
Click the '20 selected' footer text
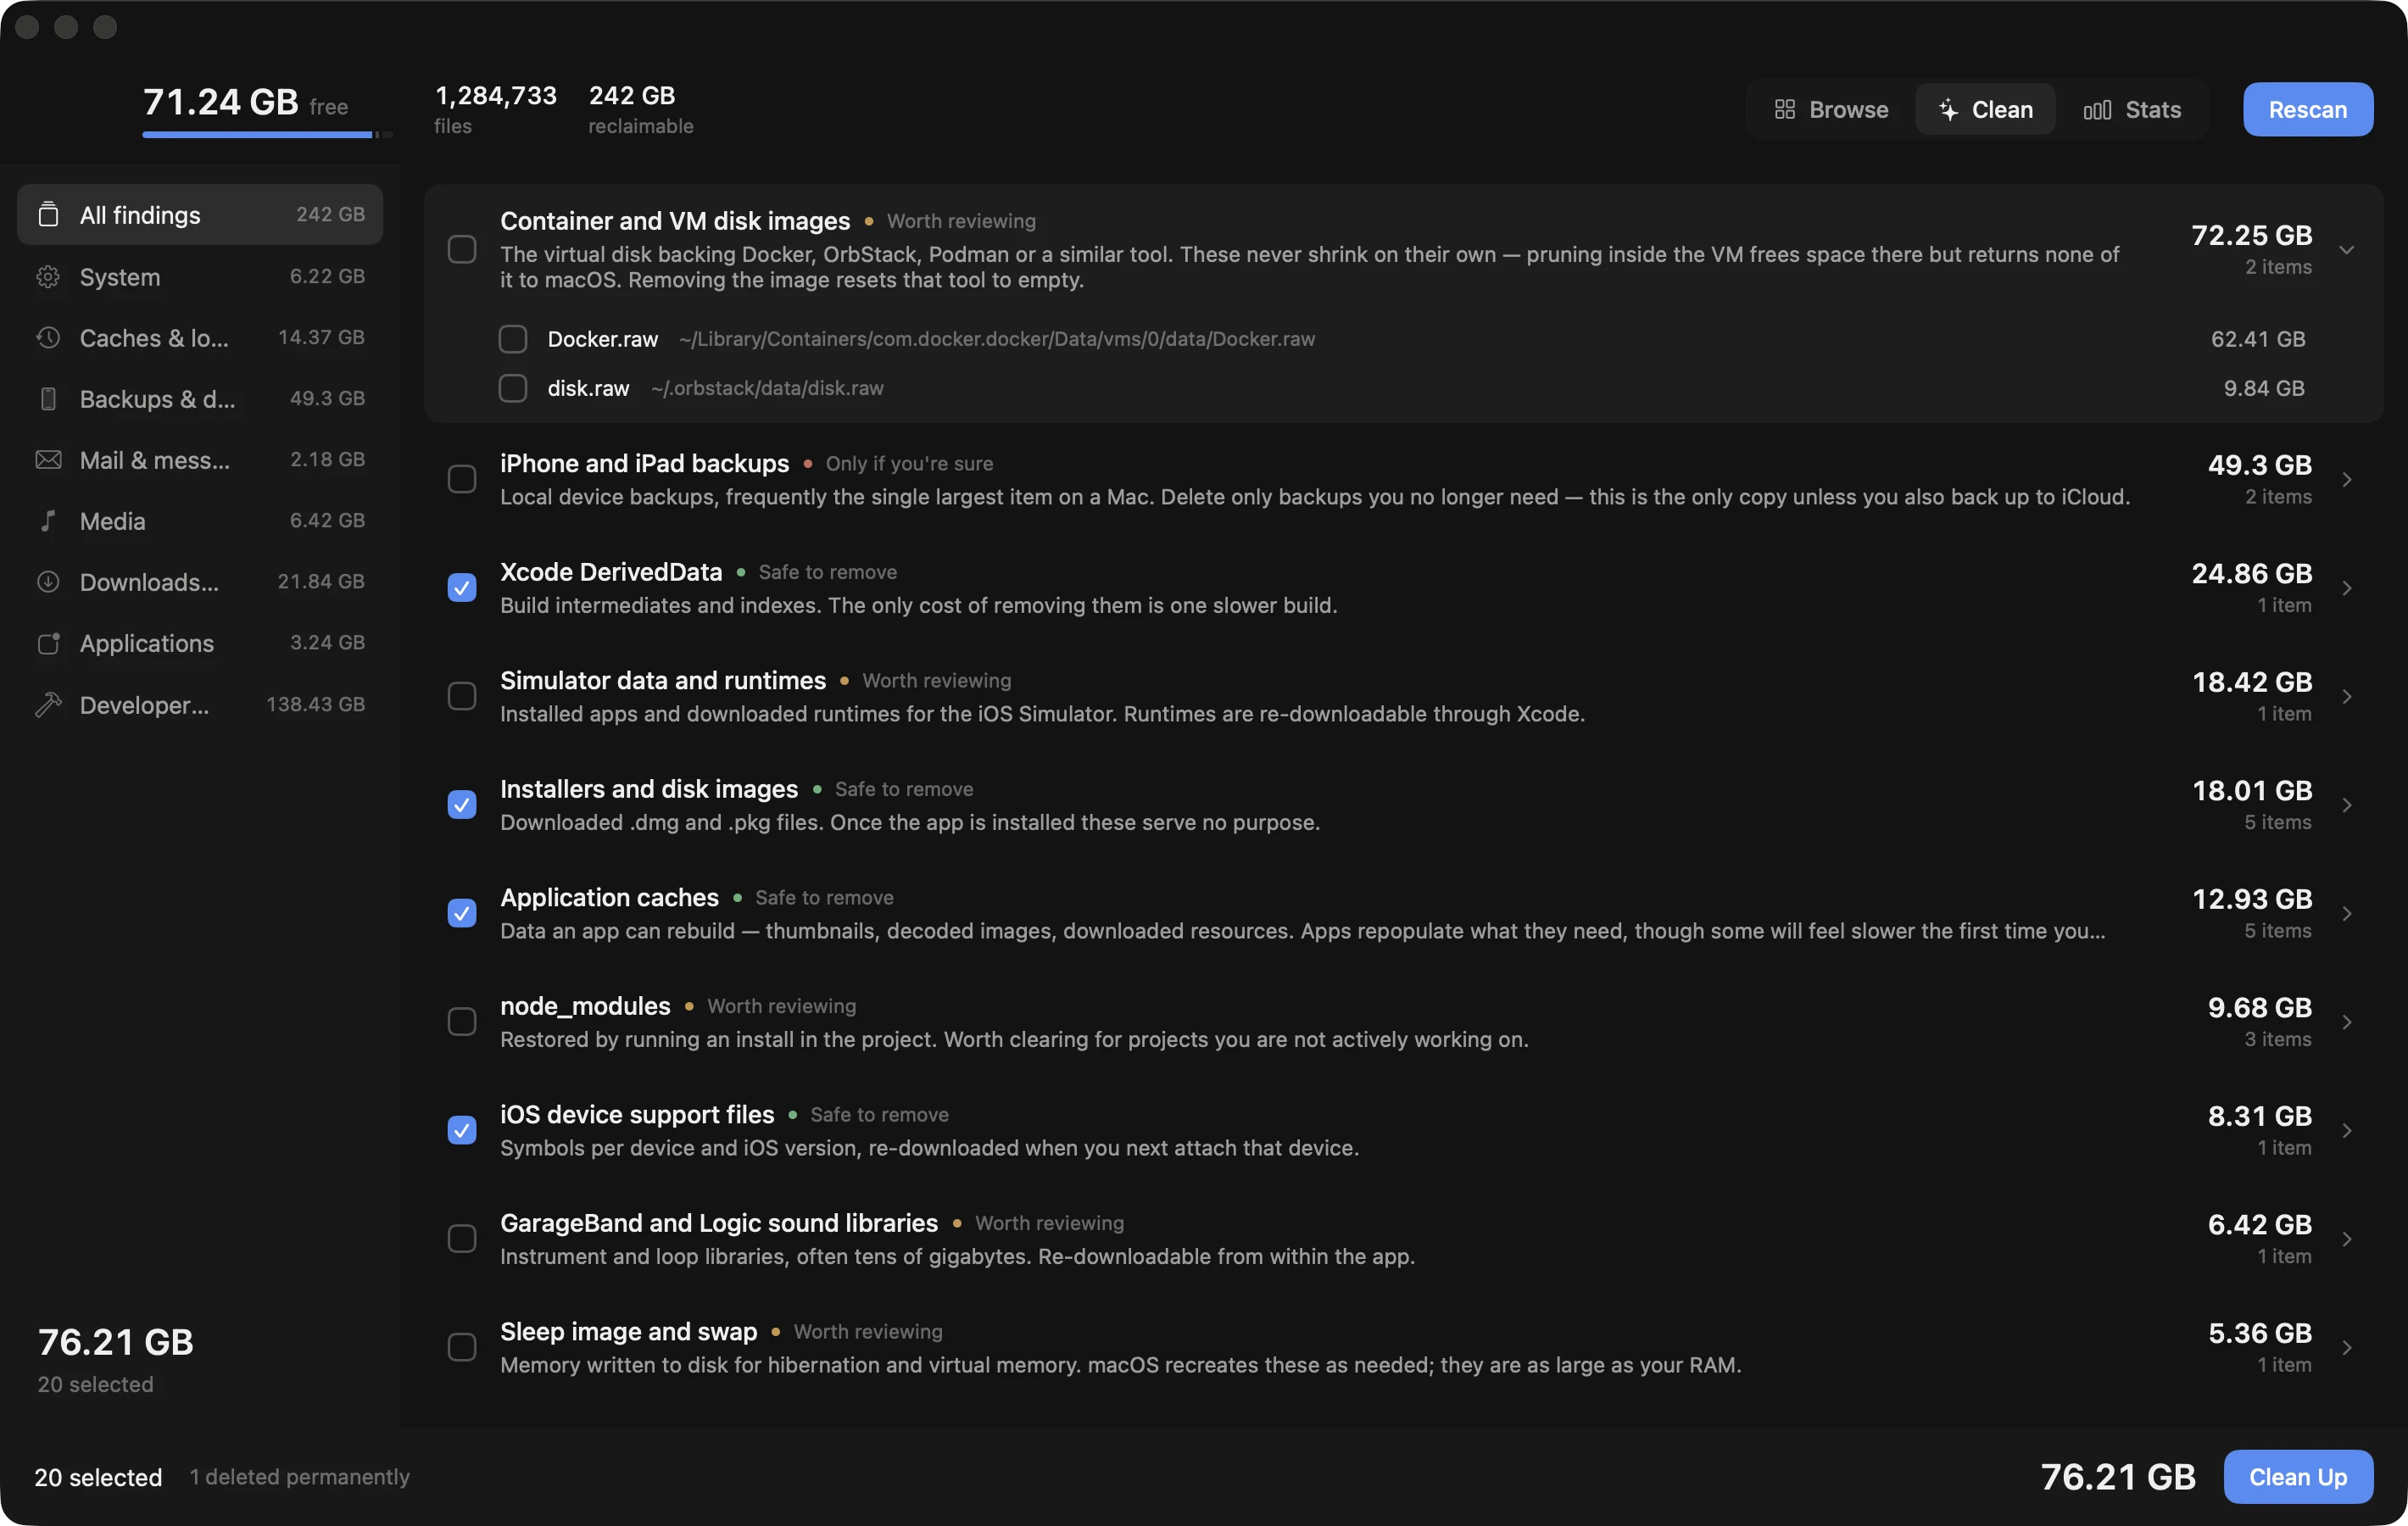pyautogui.click(x=98, y=1477)
